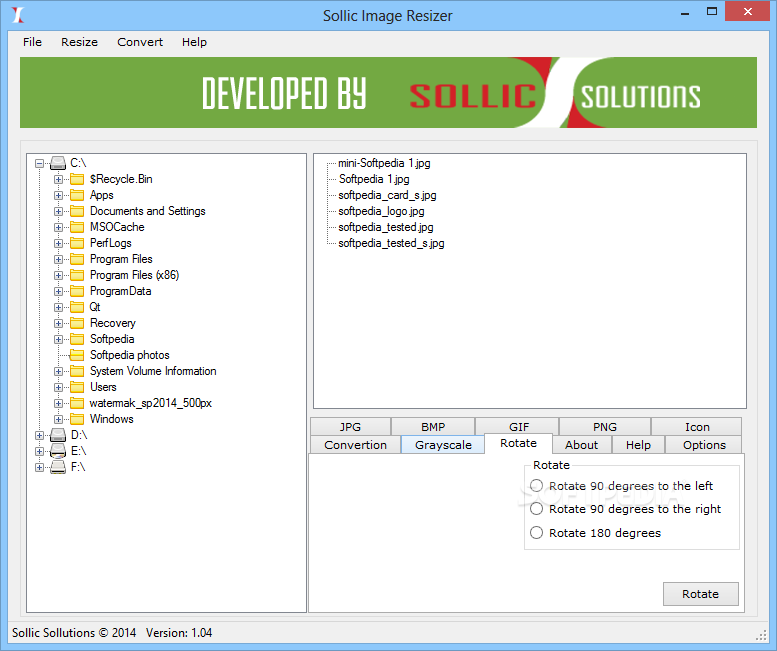Expand the Windows folder node
777x651 pixels.
pyautogui.click(x=58, y=419)
